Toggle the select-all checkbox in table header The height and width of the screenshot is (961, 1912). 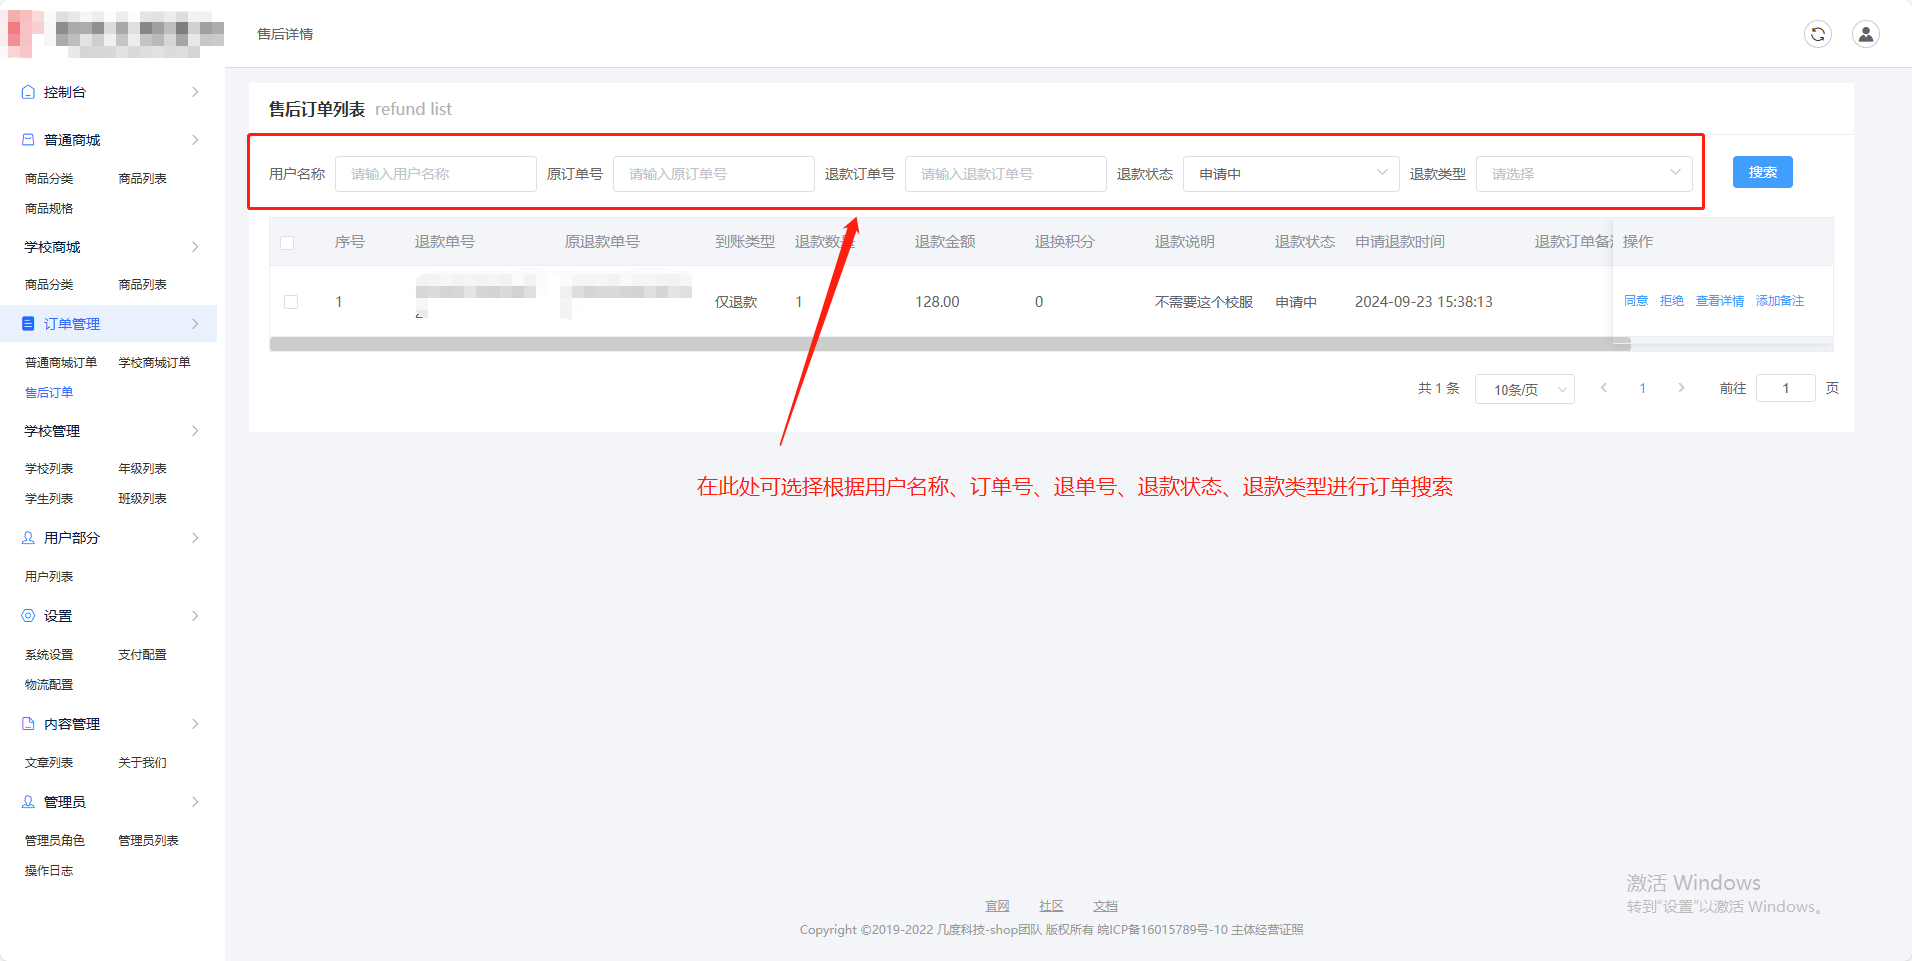(289, 242)
